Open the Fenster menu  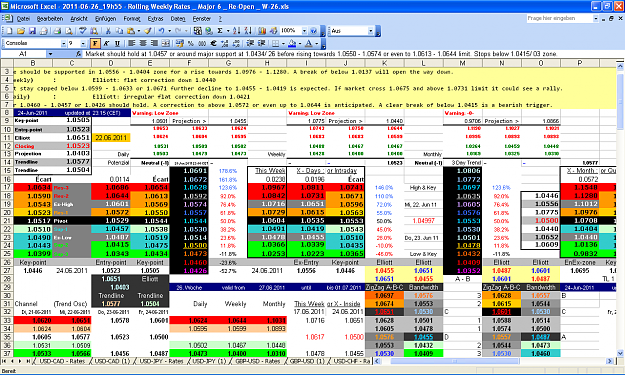coord(202,19)
